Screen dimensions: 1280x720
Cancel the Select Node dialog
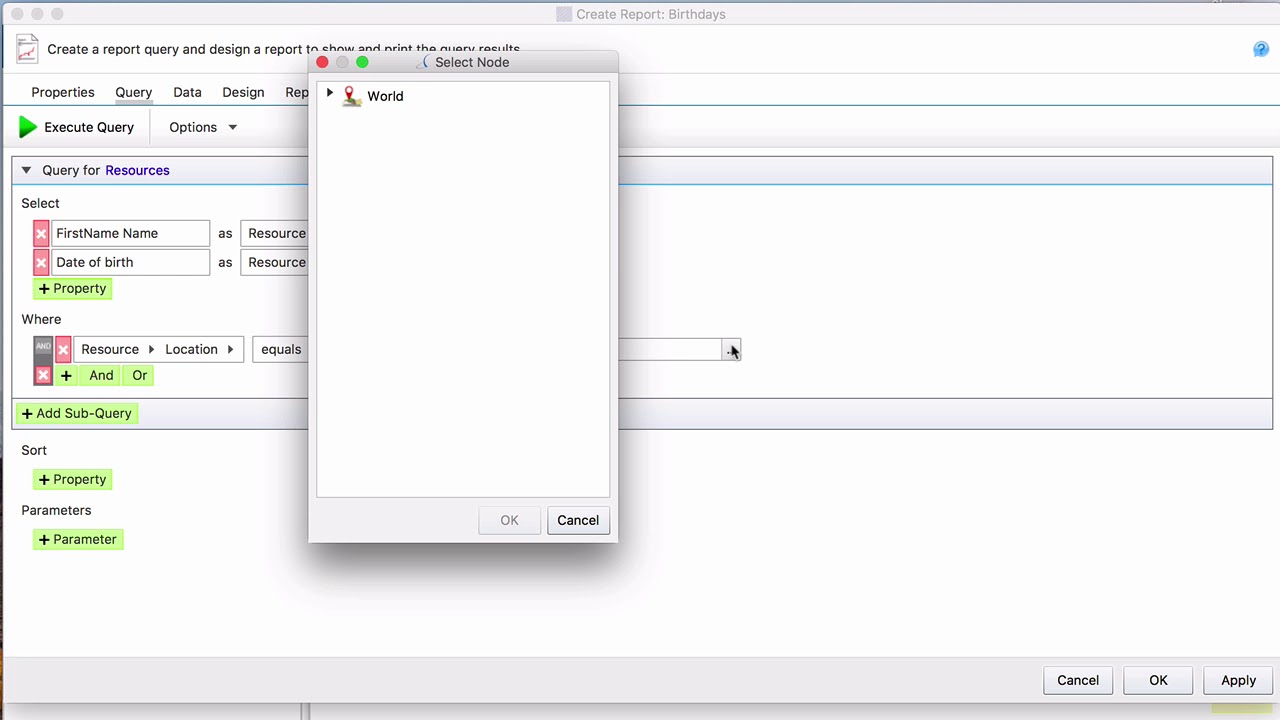pyautogui.click(x=578, y=520)
